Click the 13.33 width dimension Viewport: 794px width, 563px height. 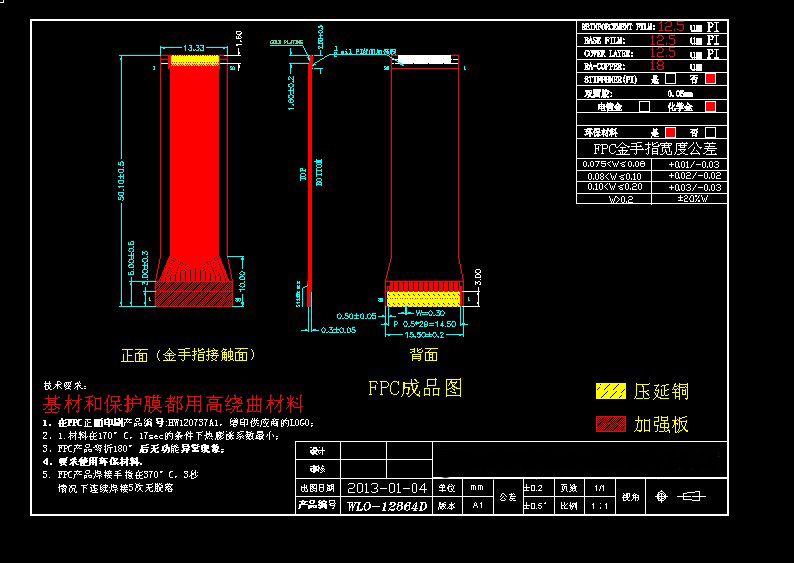(193, 48)
